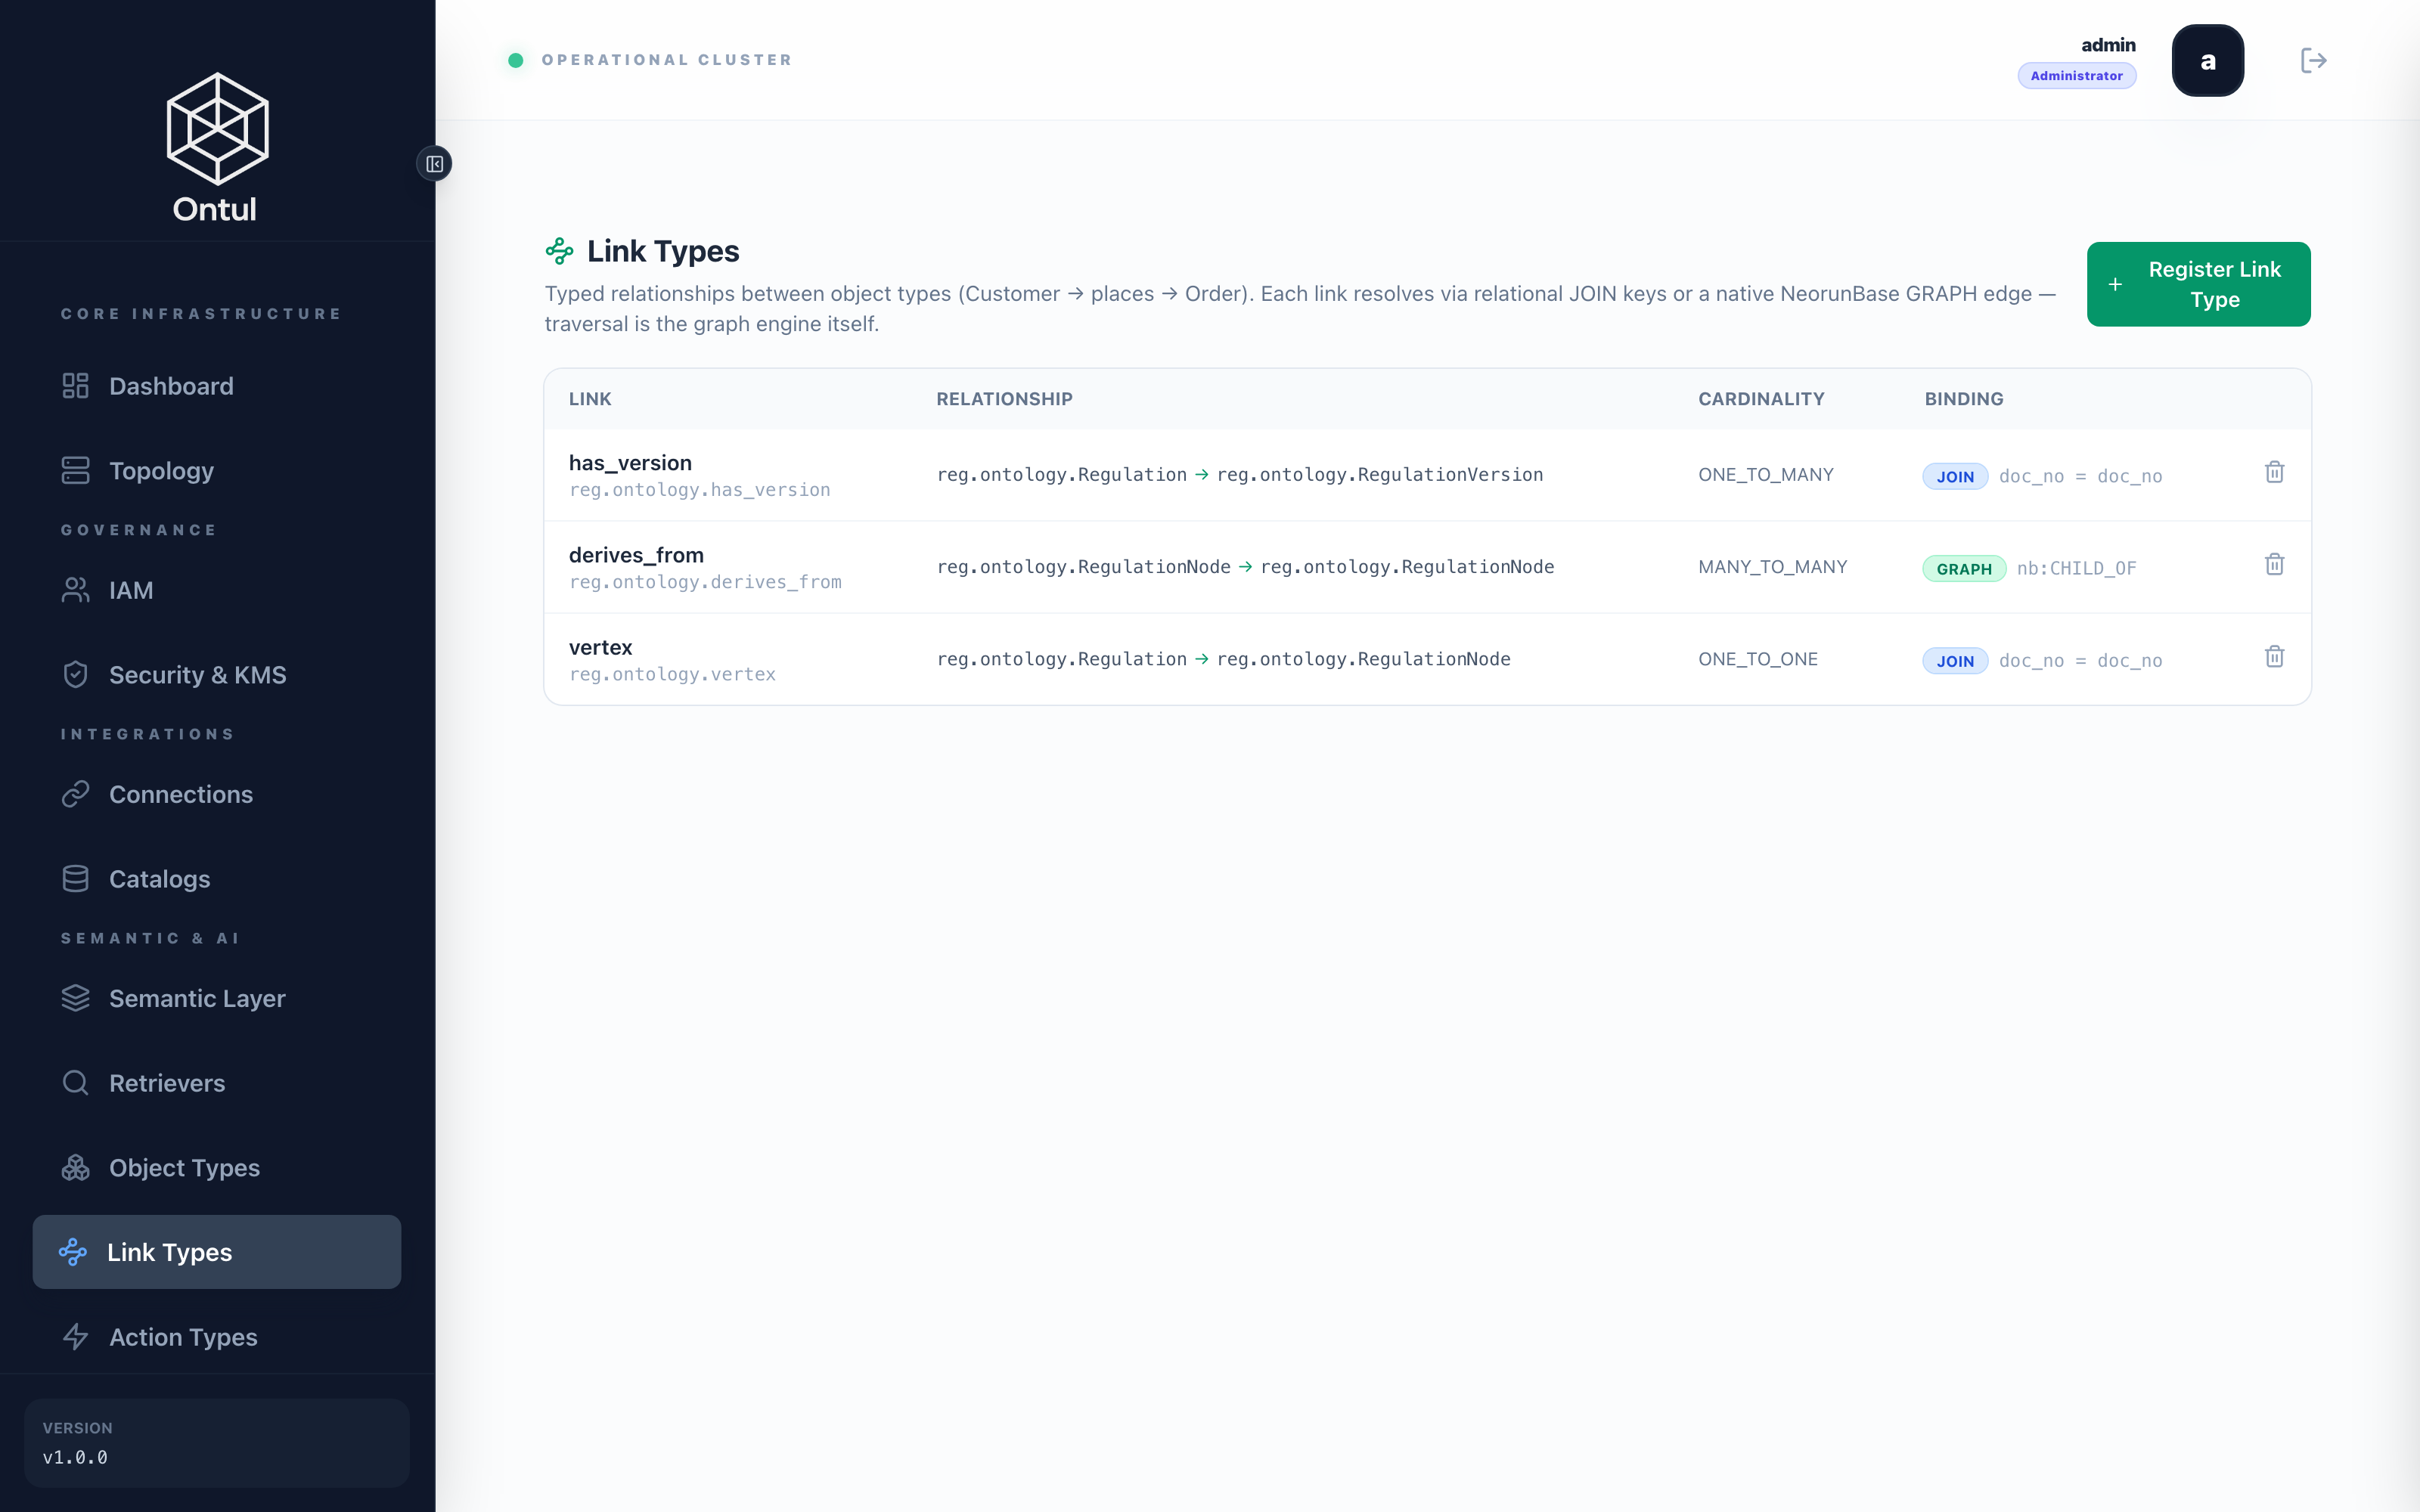
Task: Select the active Link Types menu item
Action: pos(217,1252)
